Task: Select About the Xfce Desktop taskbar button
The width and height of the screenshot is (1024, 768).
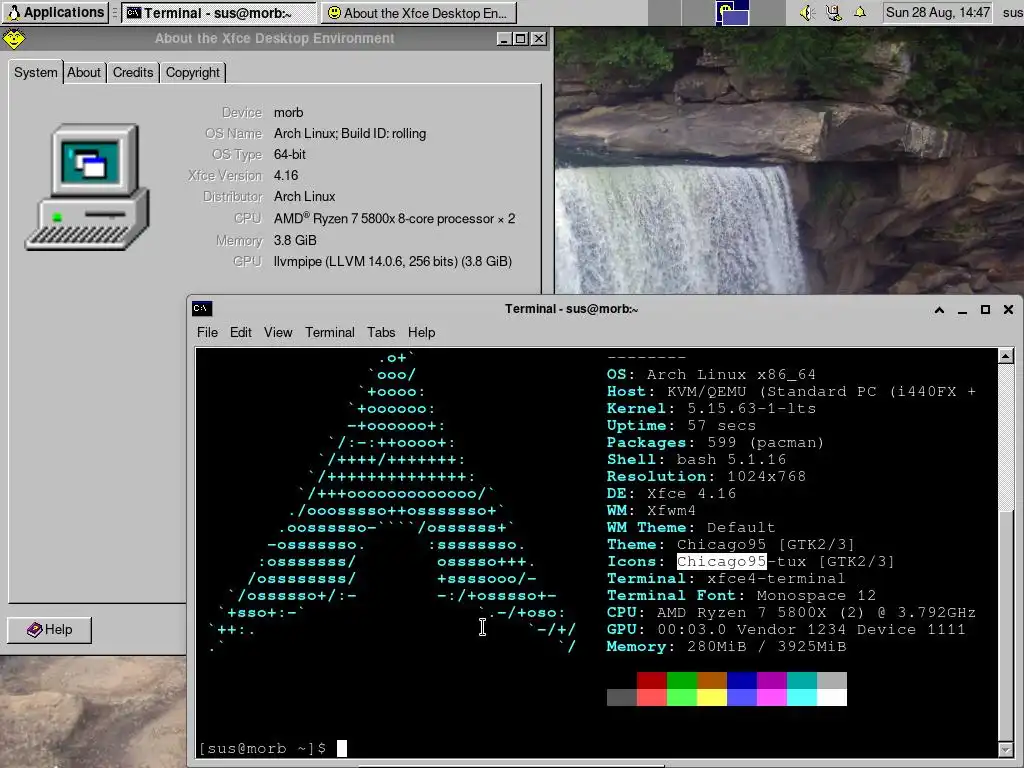Action: coord(418,12)
